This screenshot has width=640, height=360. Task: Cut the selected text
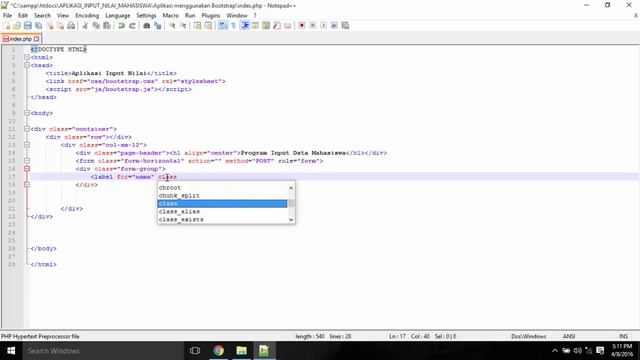coord(85,26)
